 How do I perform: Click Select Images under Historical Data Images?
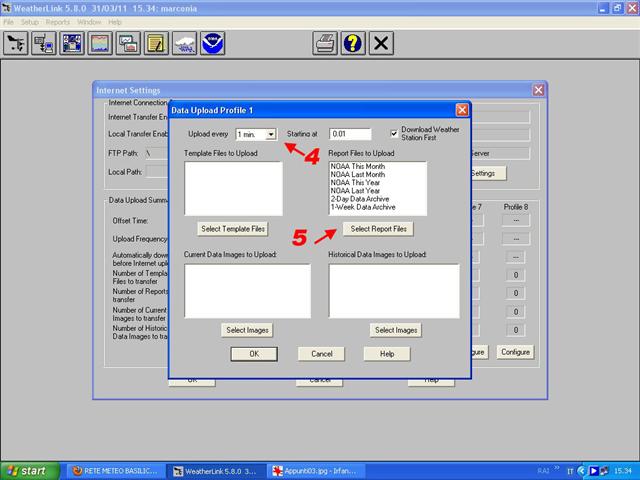click(396, 330)
